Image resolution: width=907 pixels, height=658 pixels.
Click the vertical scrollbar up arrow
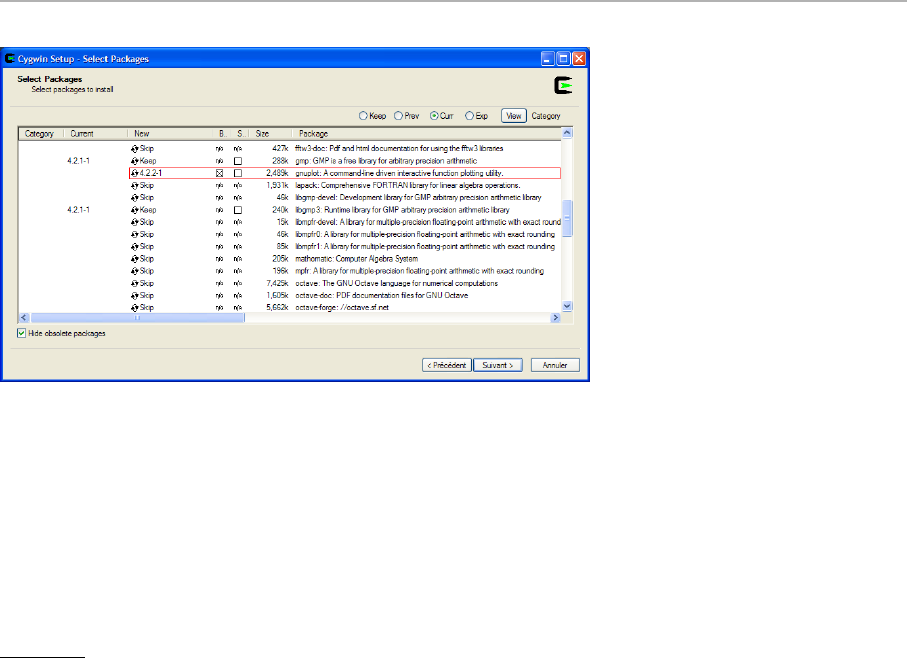coord(567,134)
